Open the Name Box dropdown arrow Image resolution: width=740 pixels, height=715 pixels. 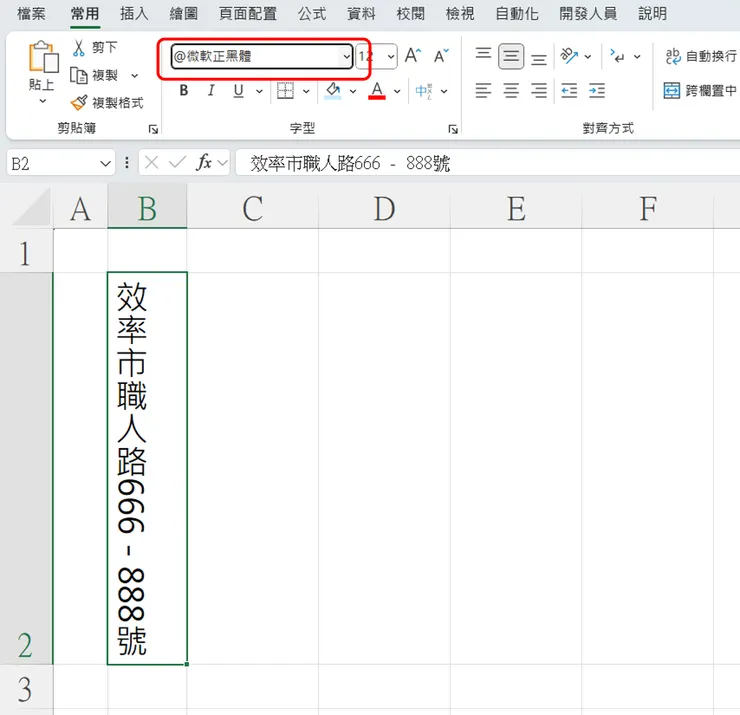[x=105, y=164]
